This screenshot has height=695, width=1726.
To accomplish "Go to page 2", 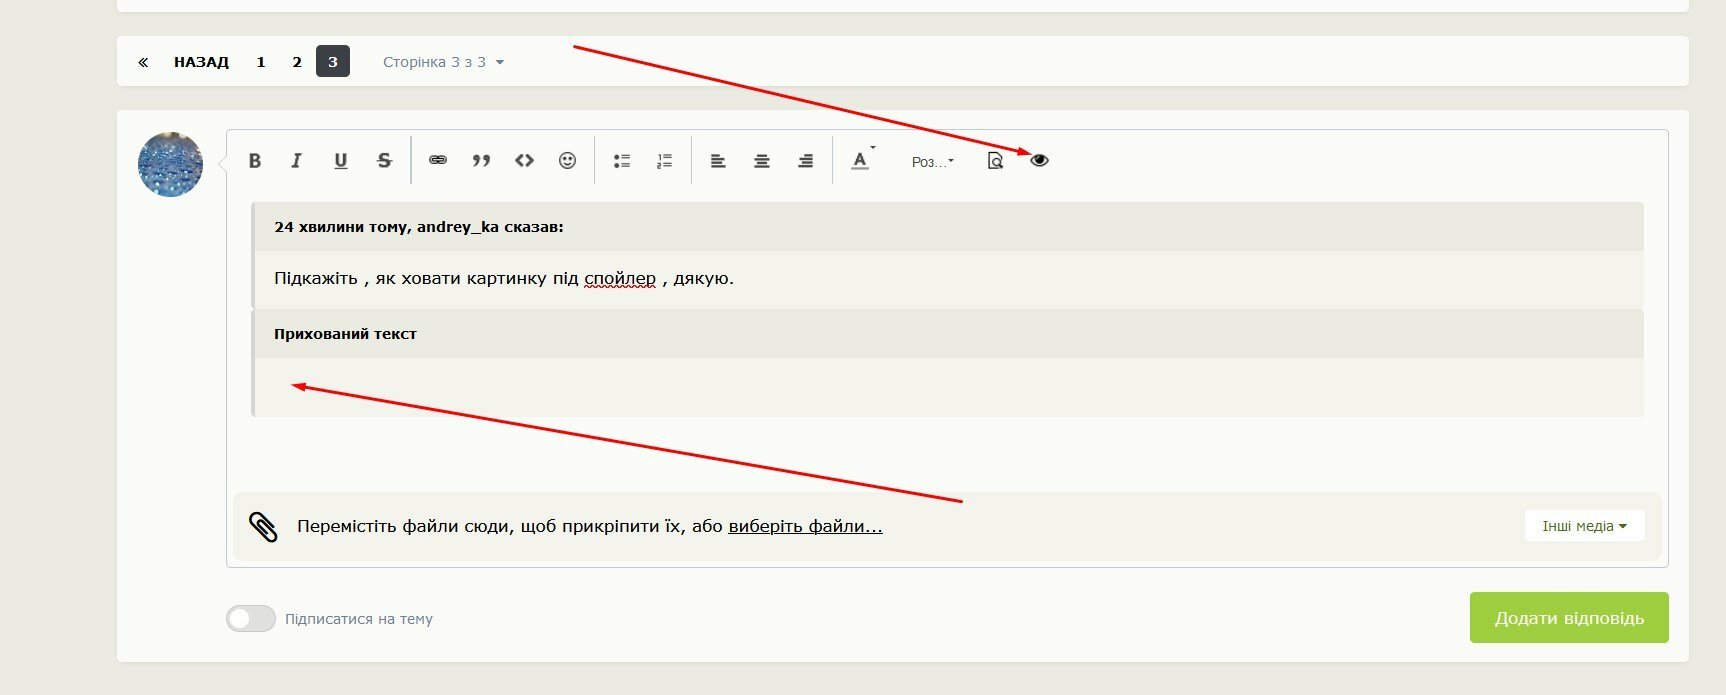I will [297, 62].
